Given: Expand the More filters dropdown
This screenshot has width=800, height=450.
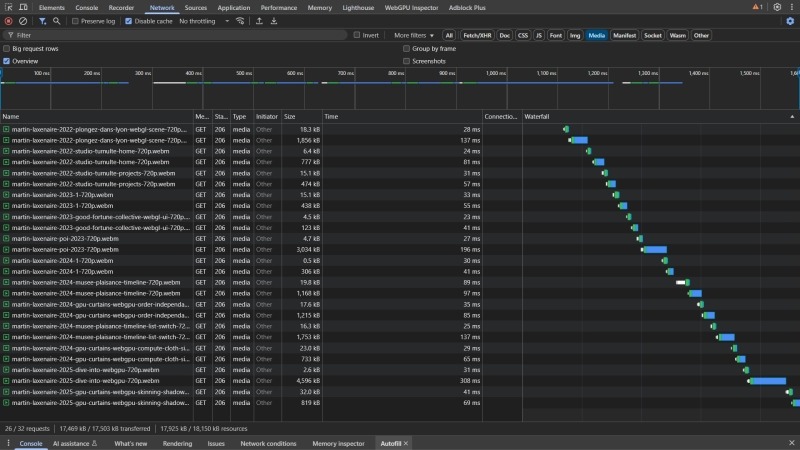Looking at the screenshot, I should point(415,35).
